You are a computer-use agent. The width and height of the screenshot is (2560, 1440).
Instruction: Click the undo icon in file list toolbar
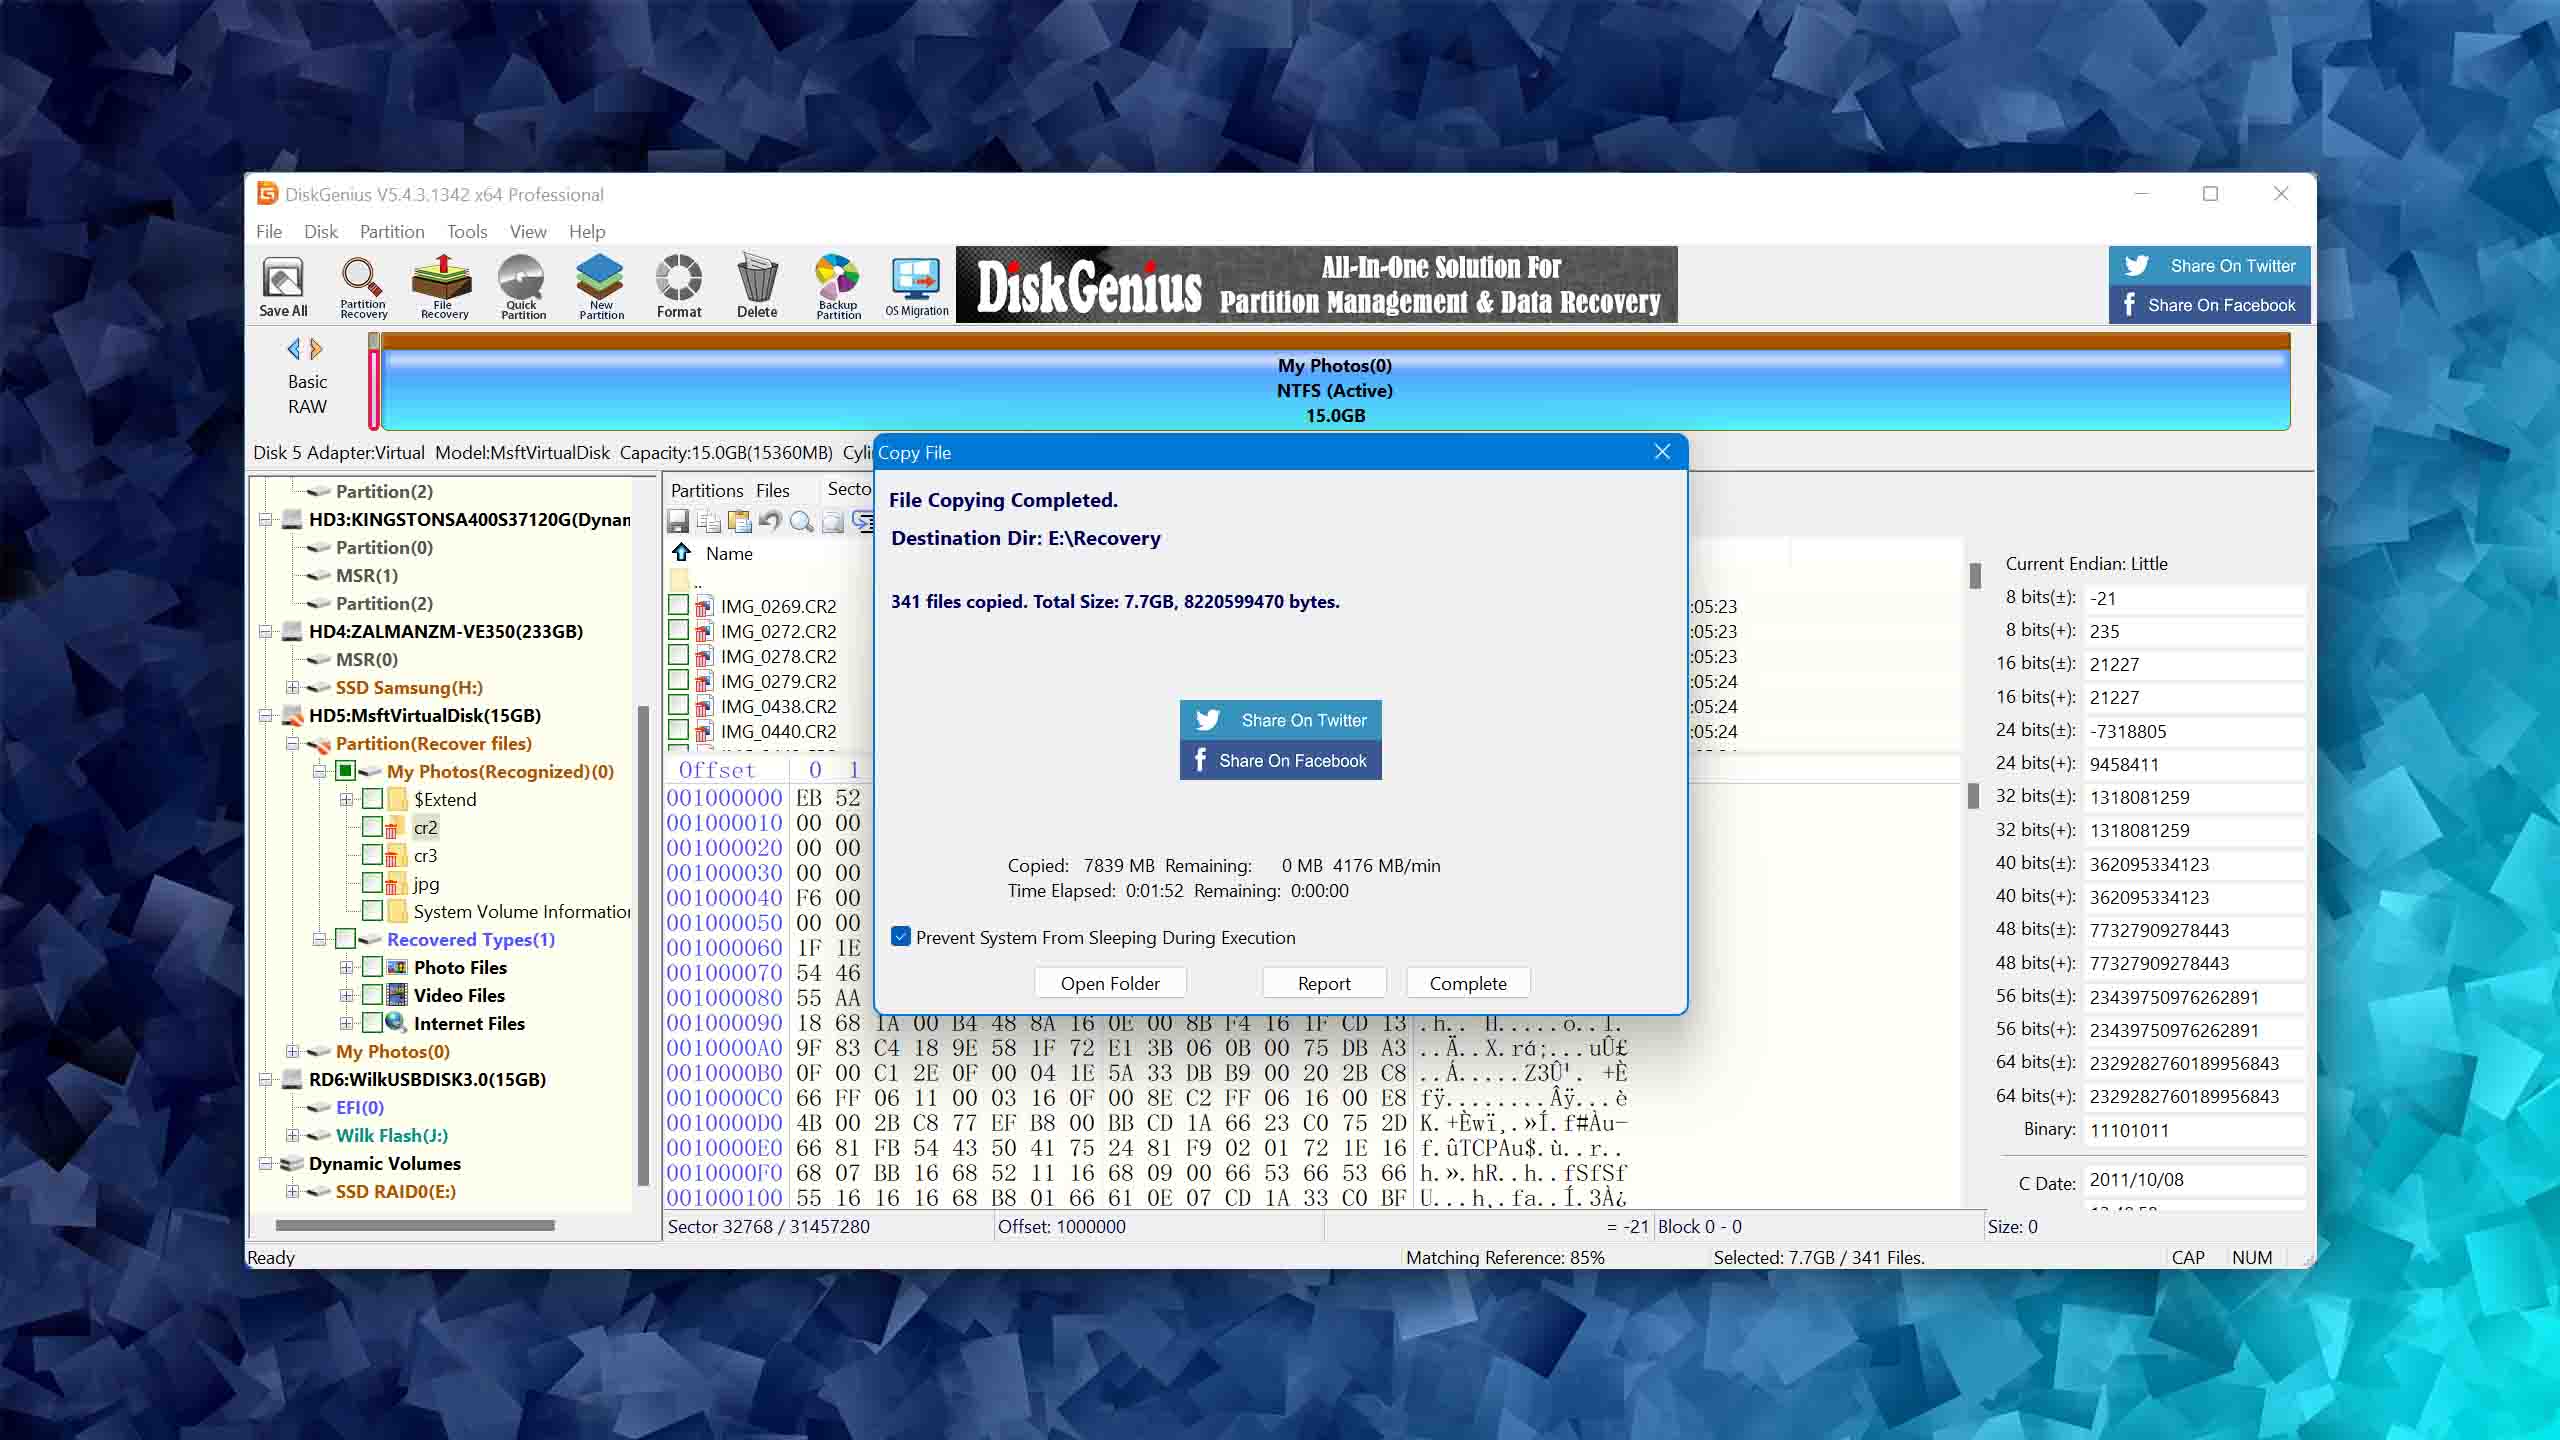pos(770,521)
